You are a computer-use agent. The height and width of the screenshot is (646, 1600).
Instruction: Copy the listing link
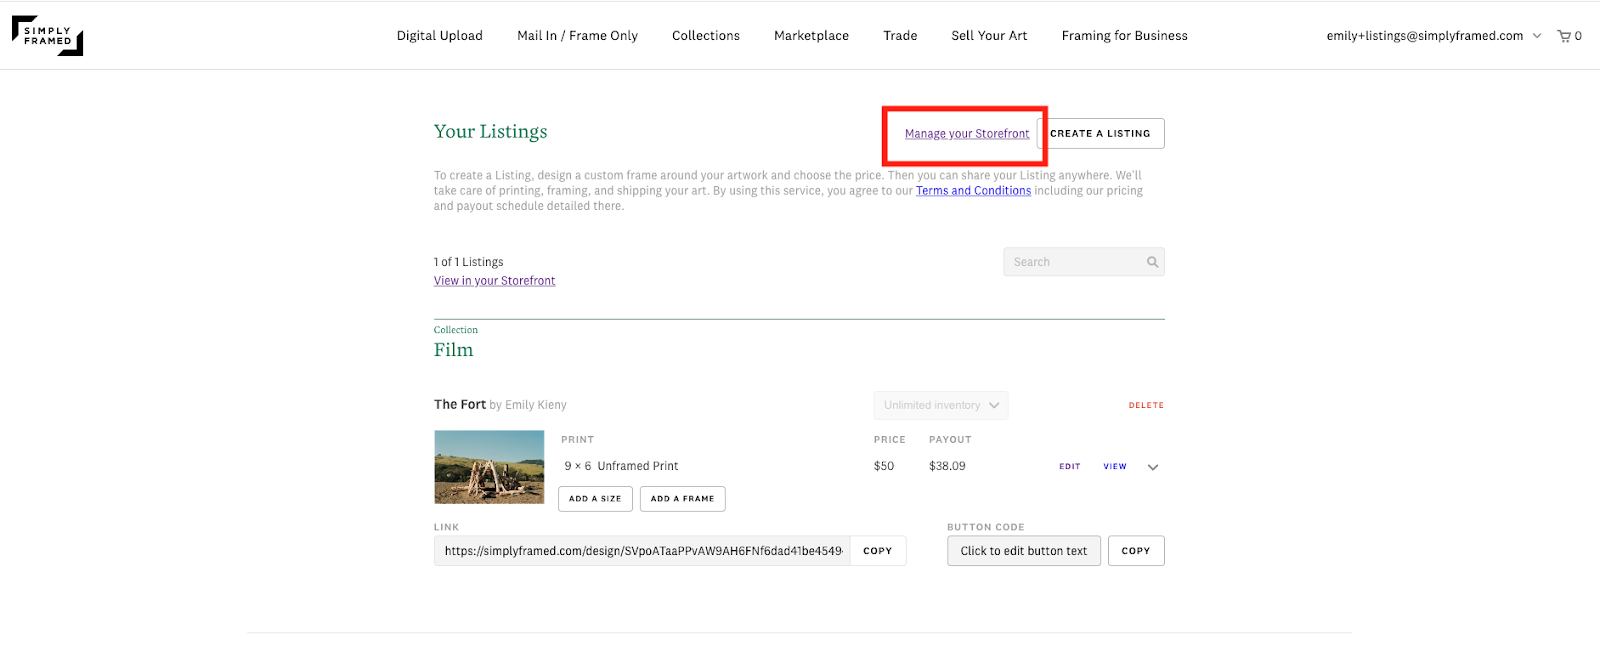coord(878,551)
